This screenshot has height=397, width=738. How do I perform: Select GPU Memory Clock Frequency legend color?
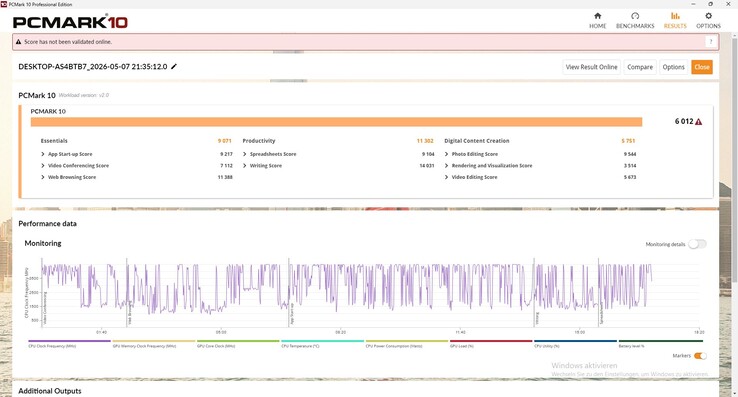153,341
